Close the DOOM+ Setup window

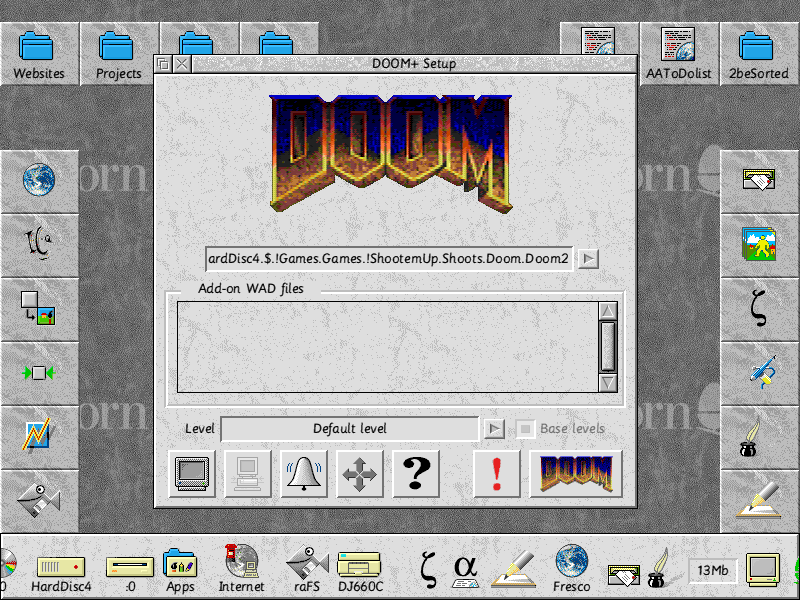point(182,64)
